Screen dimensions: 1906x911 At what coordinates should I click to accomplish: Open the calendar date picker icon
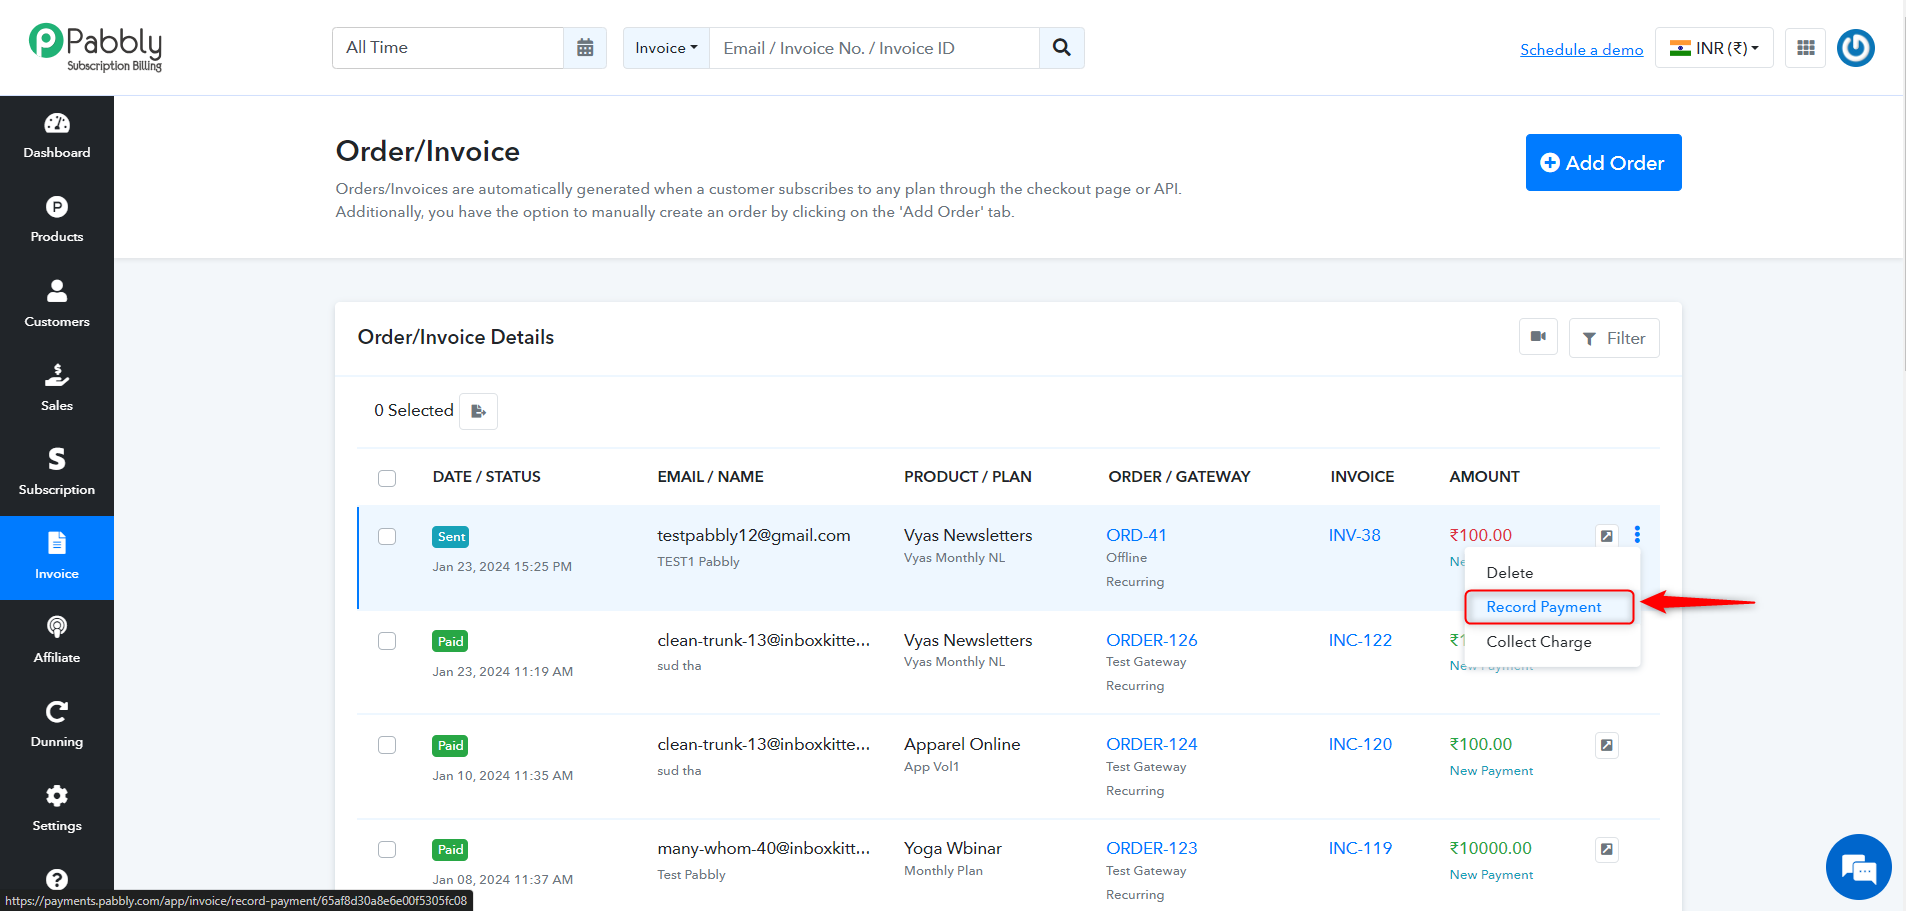(585, 48)
